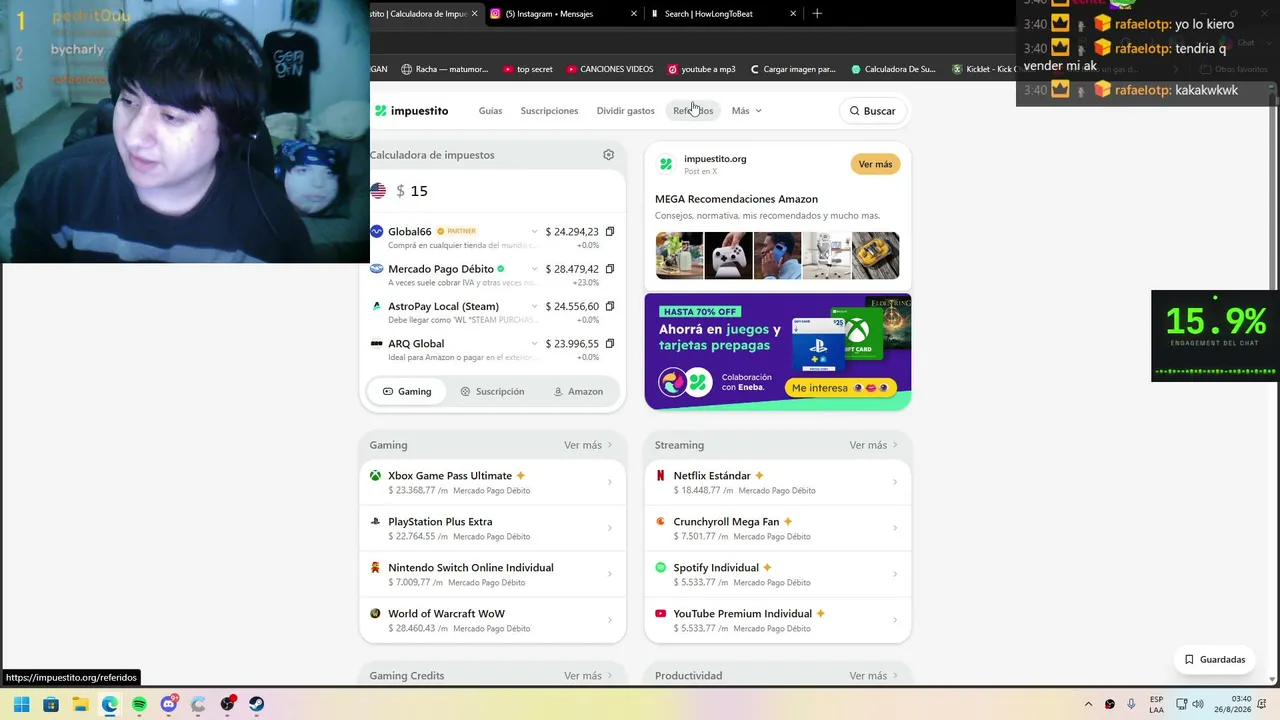Image resolution: width=1280 pixels, height=720 pixels.
Task: Copy the Mercado Pago Débito amount
Action: 610,269
